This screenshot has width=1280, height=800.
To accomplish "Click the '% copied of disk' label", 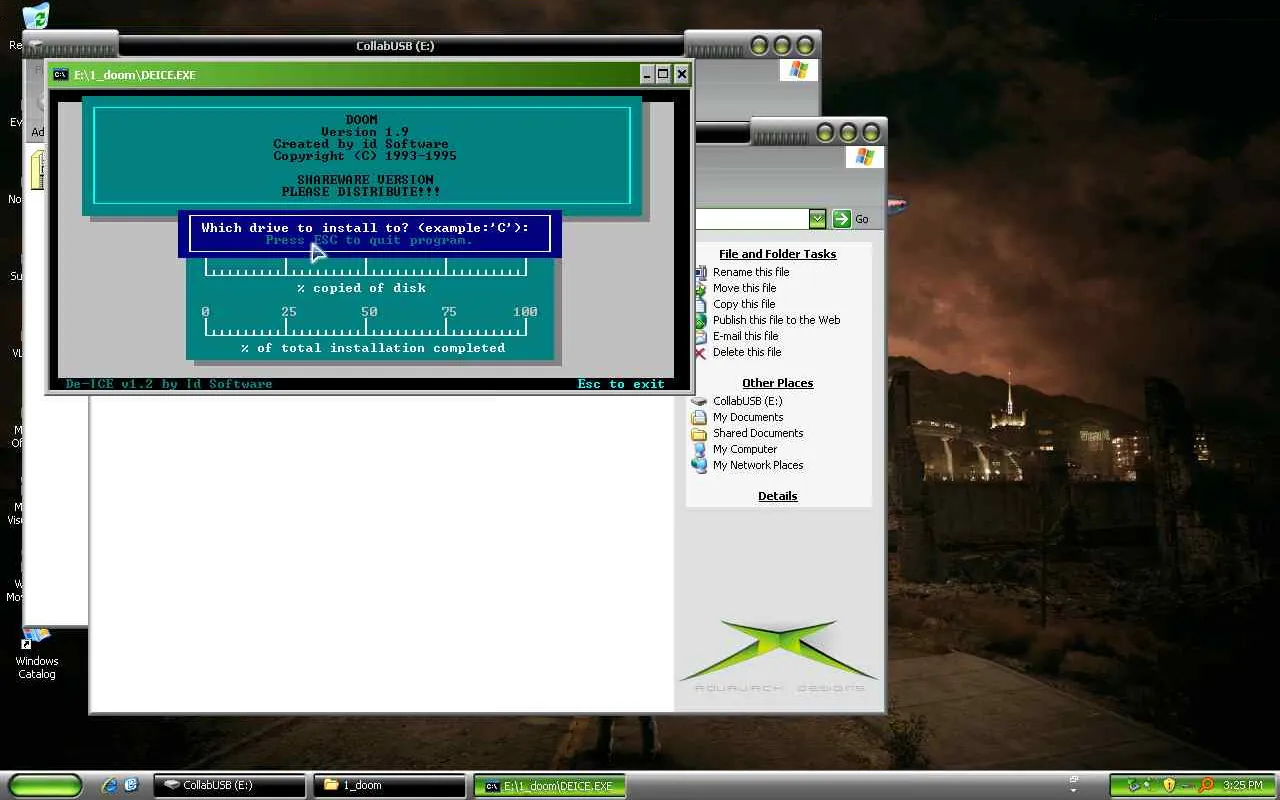I will click(361, 288).
